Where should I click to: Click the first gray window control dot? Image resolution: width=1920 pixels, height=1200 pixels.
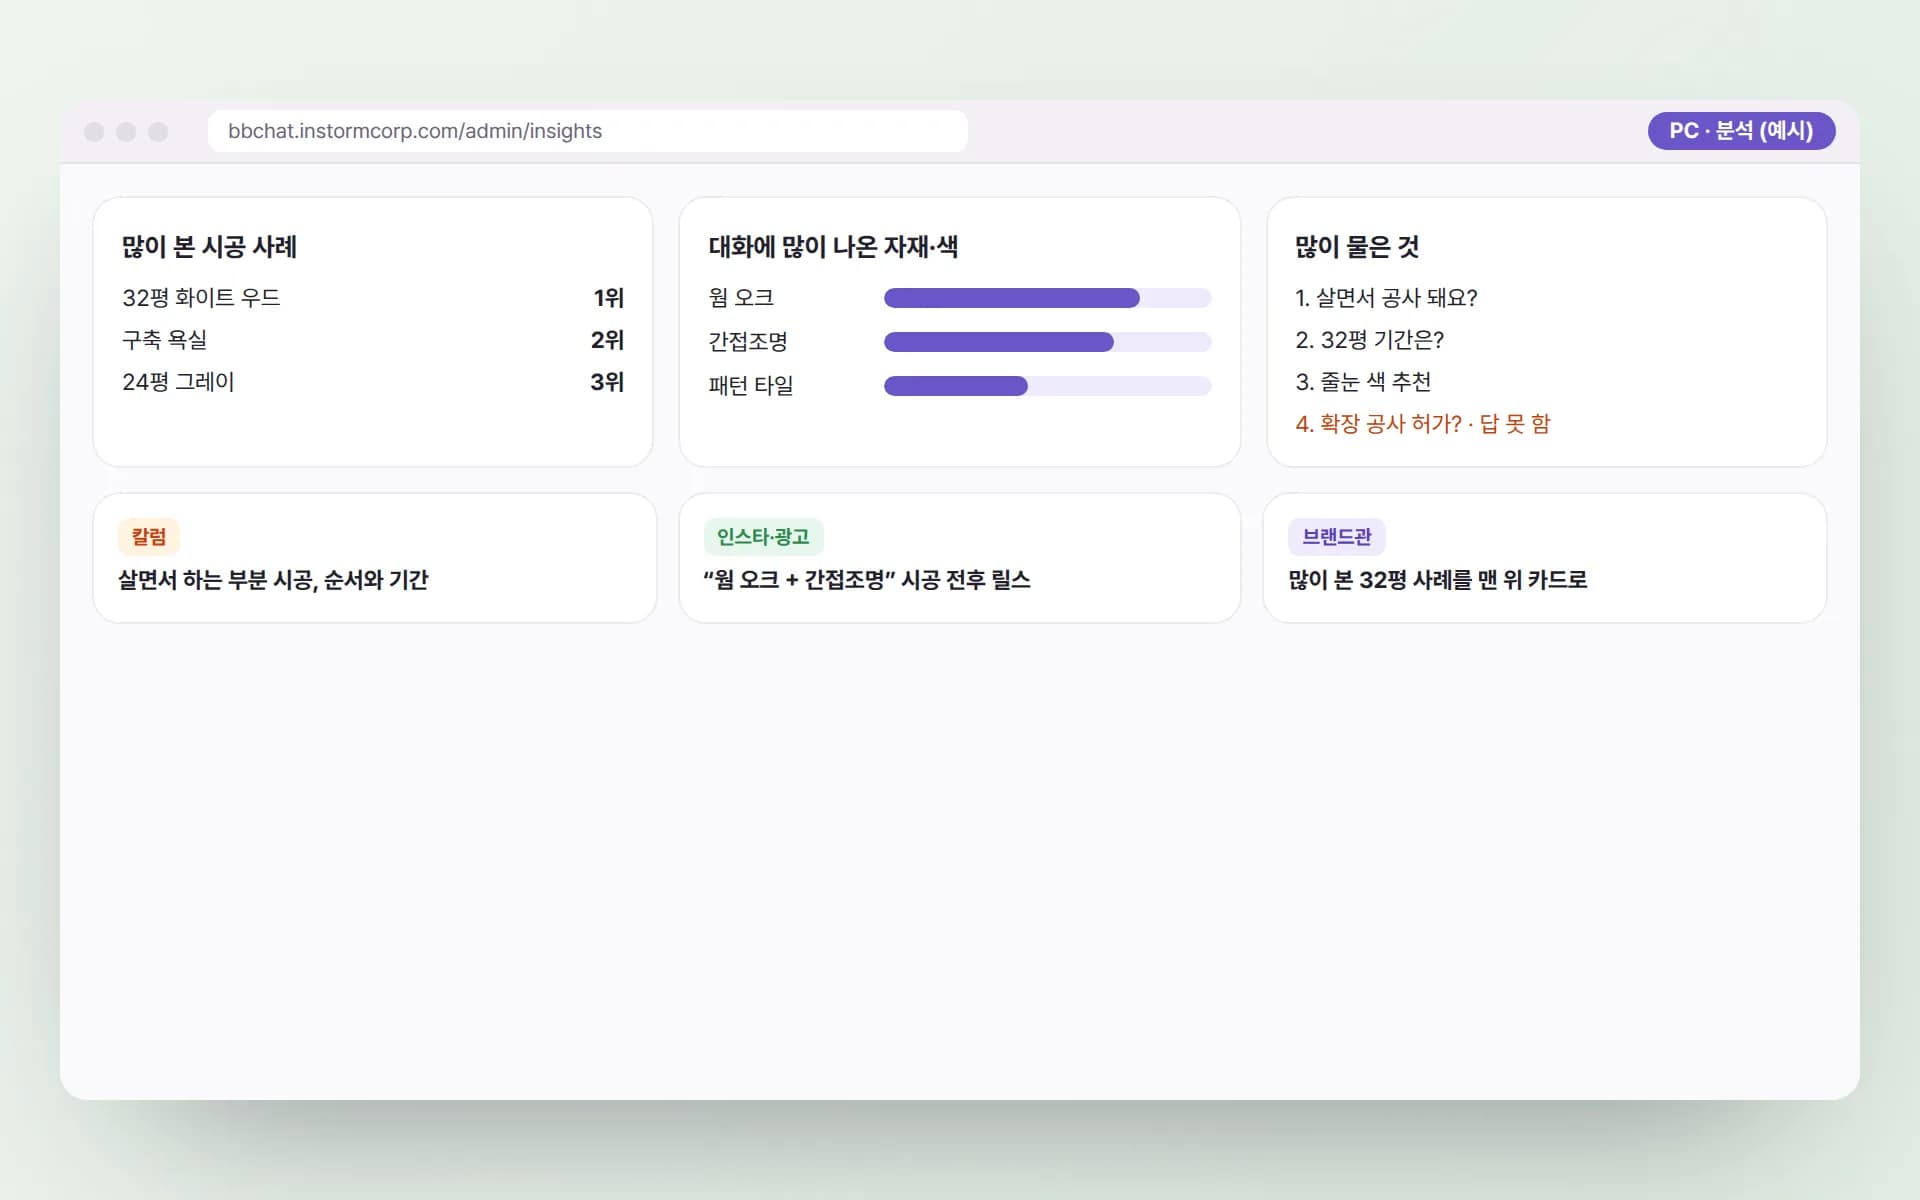coord(94,132)
